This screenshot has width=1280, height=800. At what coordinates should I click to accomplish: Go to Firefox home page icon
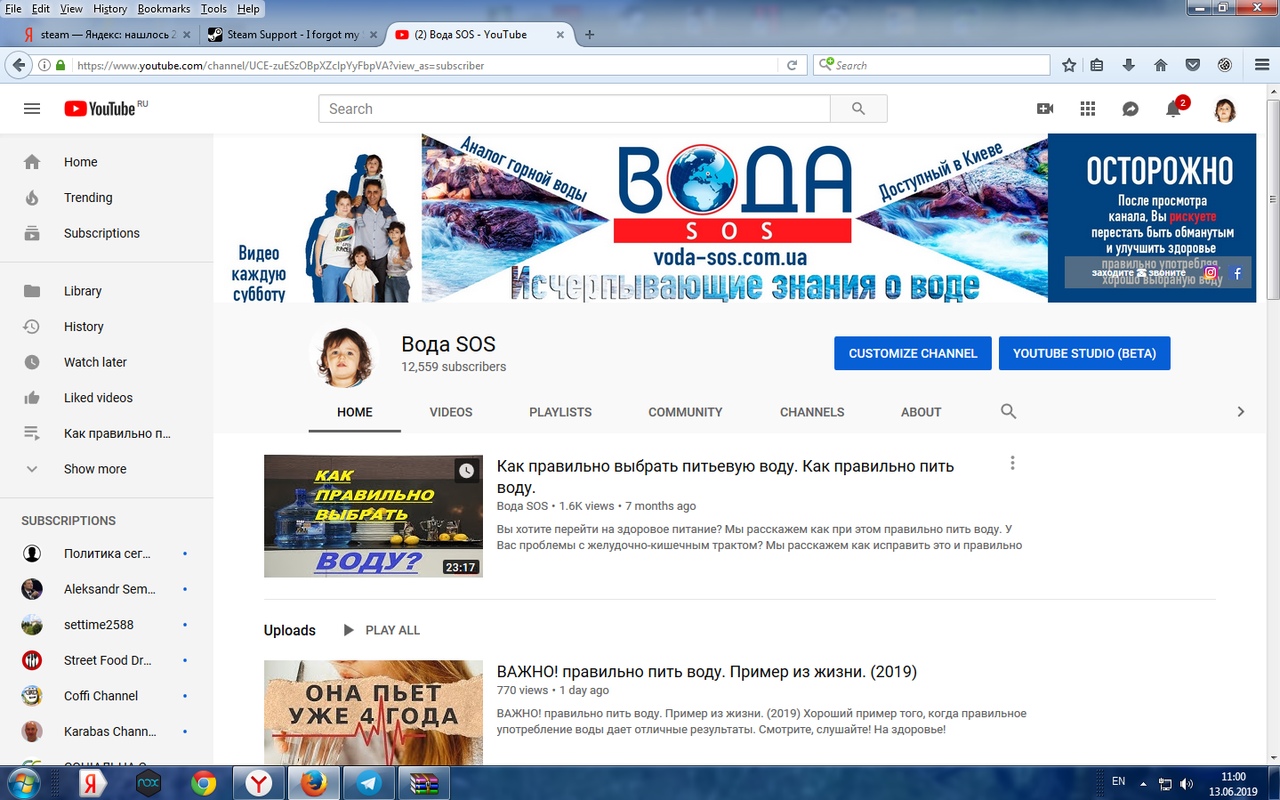point(1161,65)
